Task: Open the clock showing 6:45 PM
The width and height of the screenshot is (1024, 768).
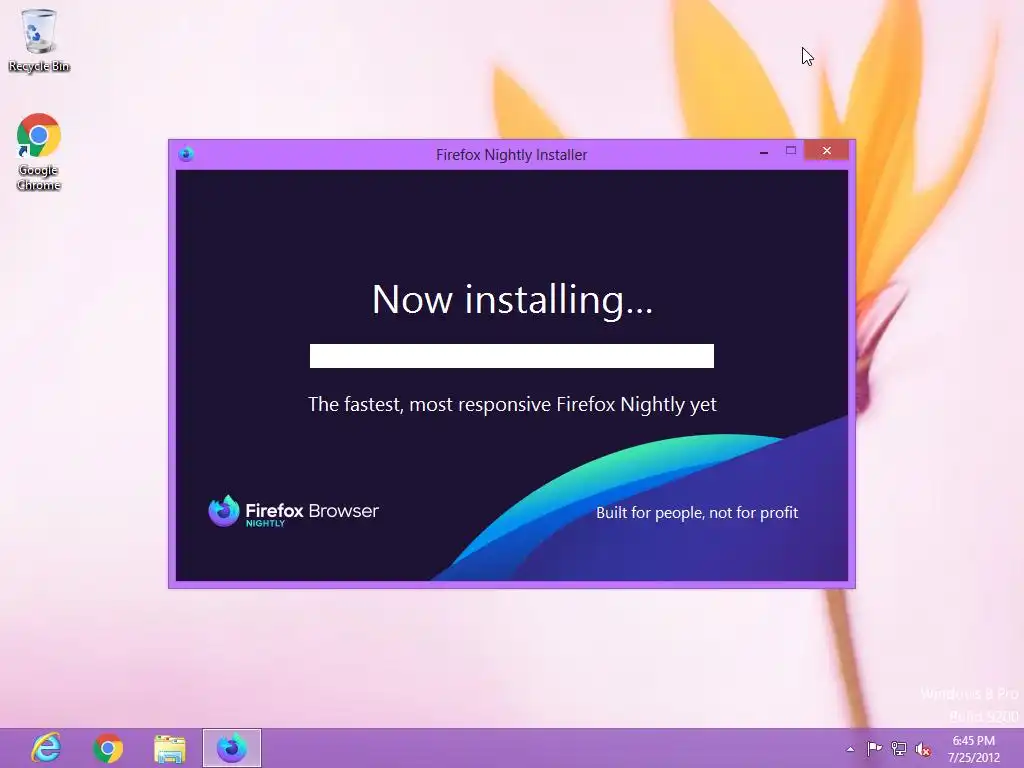Action: pyautogui.click(x=974, y=749)
